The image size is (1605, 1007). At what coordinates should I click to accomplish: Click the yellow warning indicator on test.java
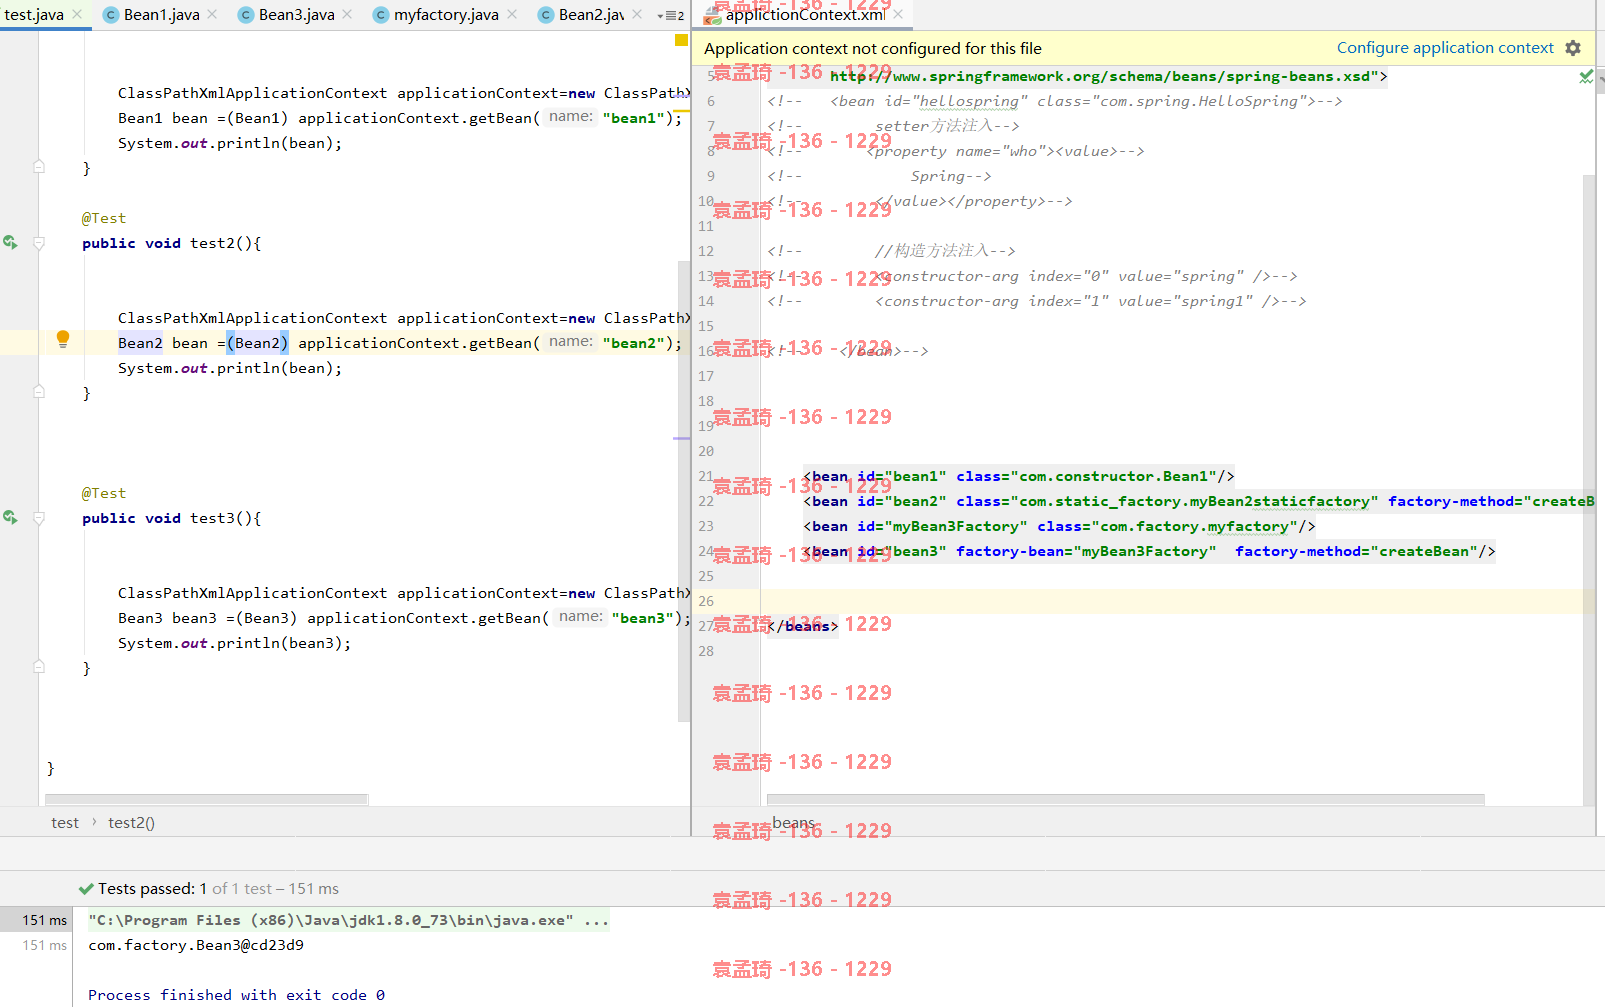(x=681, y=40)
